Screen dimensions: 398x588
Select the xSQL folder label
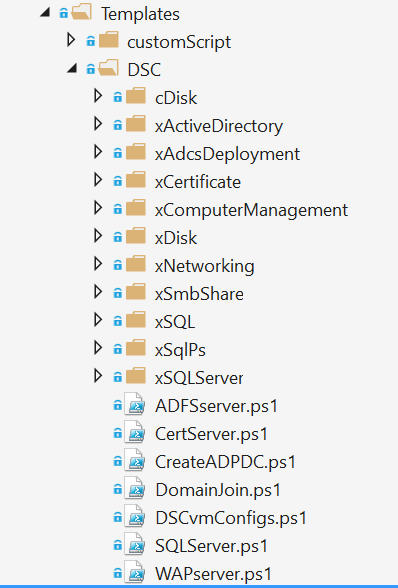[x=175, y=322]
